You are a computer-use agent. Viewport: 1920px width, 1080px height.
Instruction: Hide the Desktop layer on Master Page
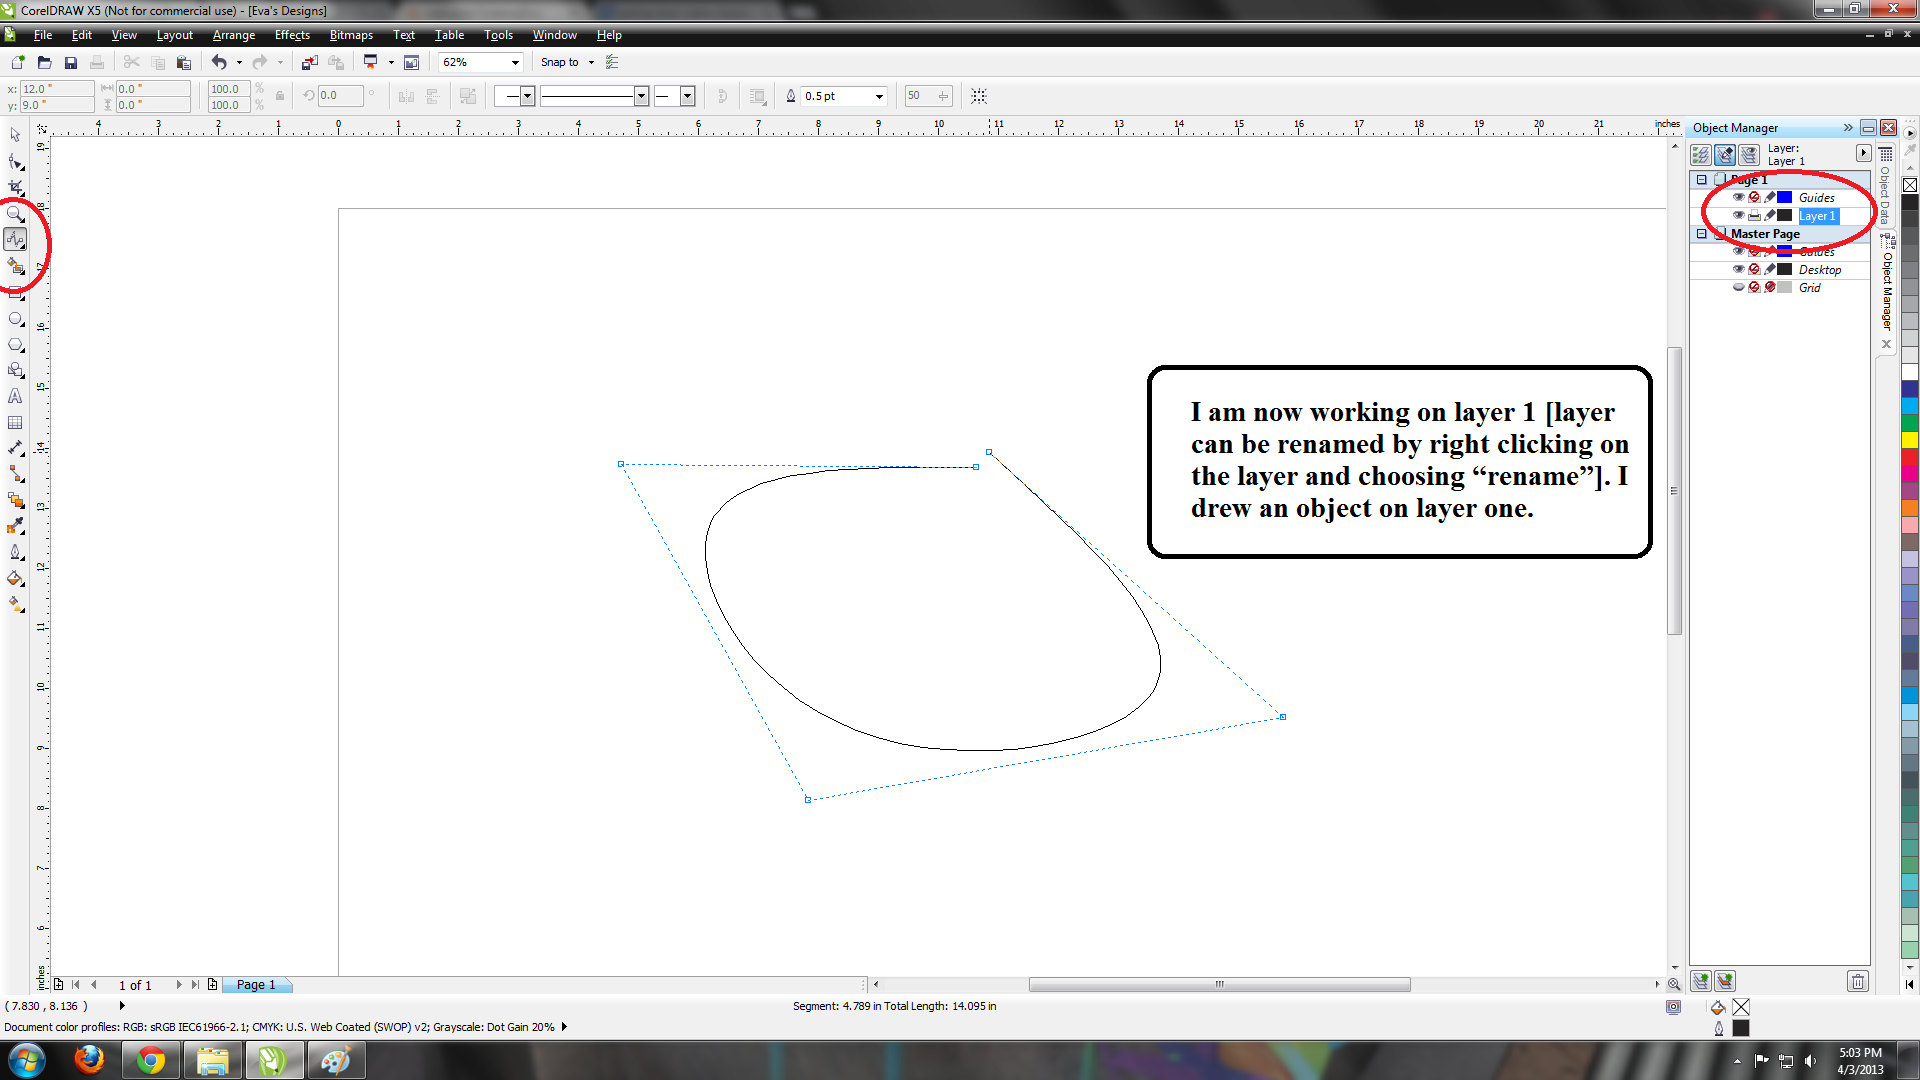point(1739,268)
